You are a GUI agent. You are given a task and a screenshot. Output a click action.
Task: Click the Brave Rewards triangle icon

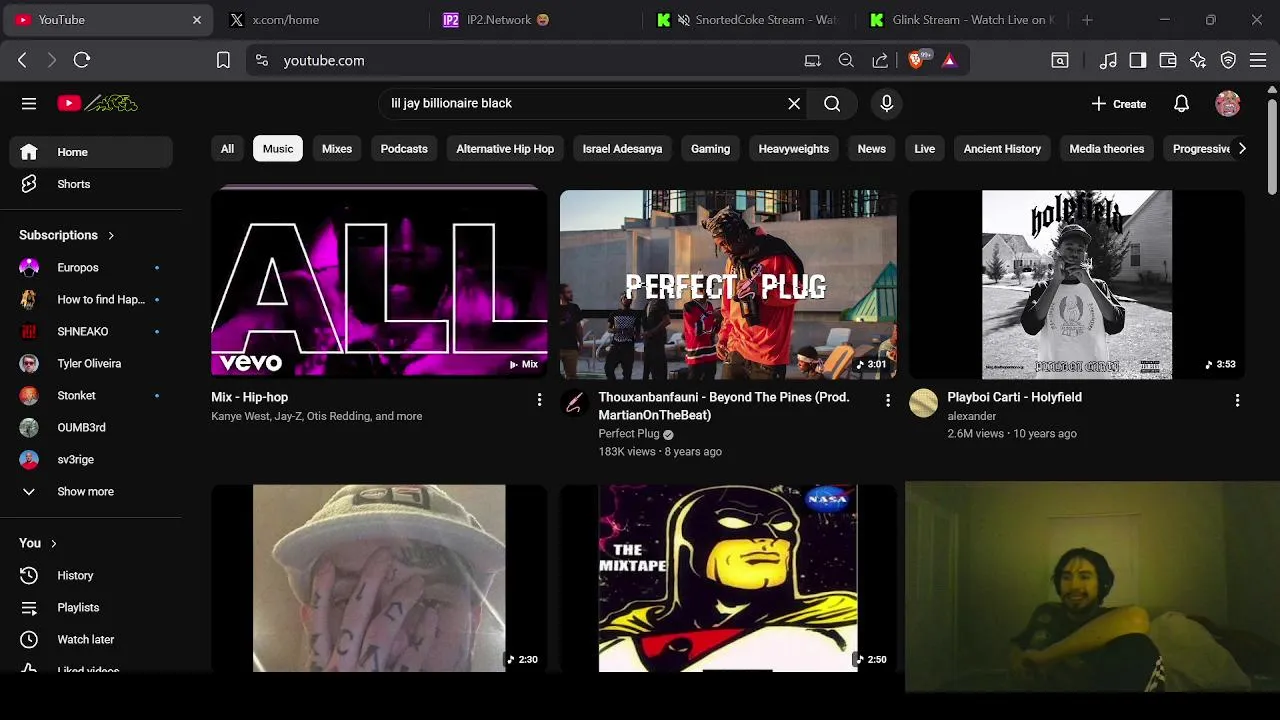(949, 60)
